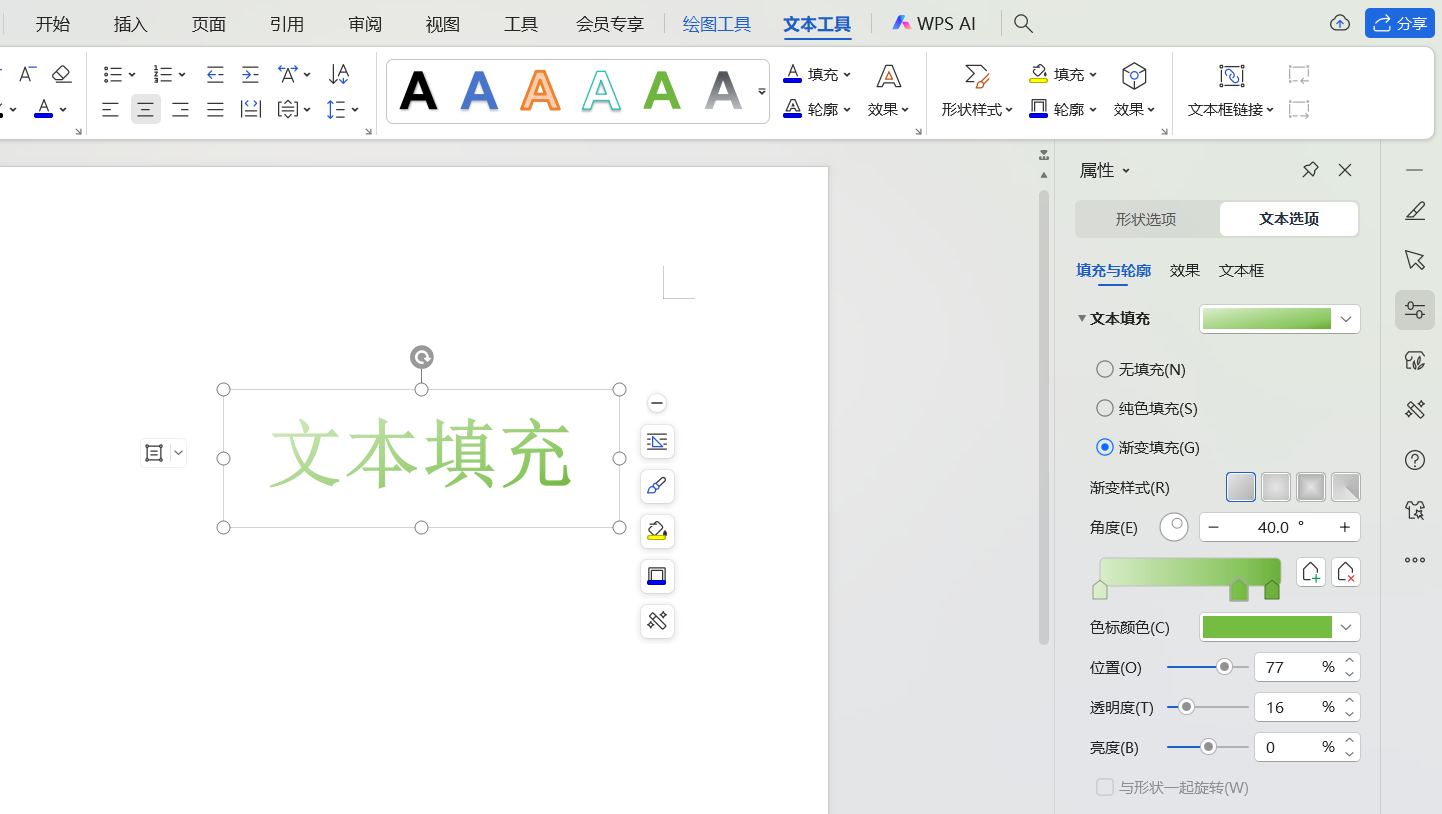Select the Format Painter brush beside the text box

point(656,486)
